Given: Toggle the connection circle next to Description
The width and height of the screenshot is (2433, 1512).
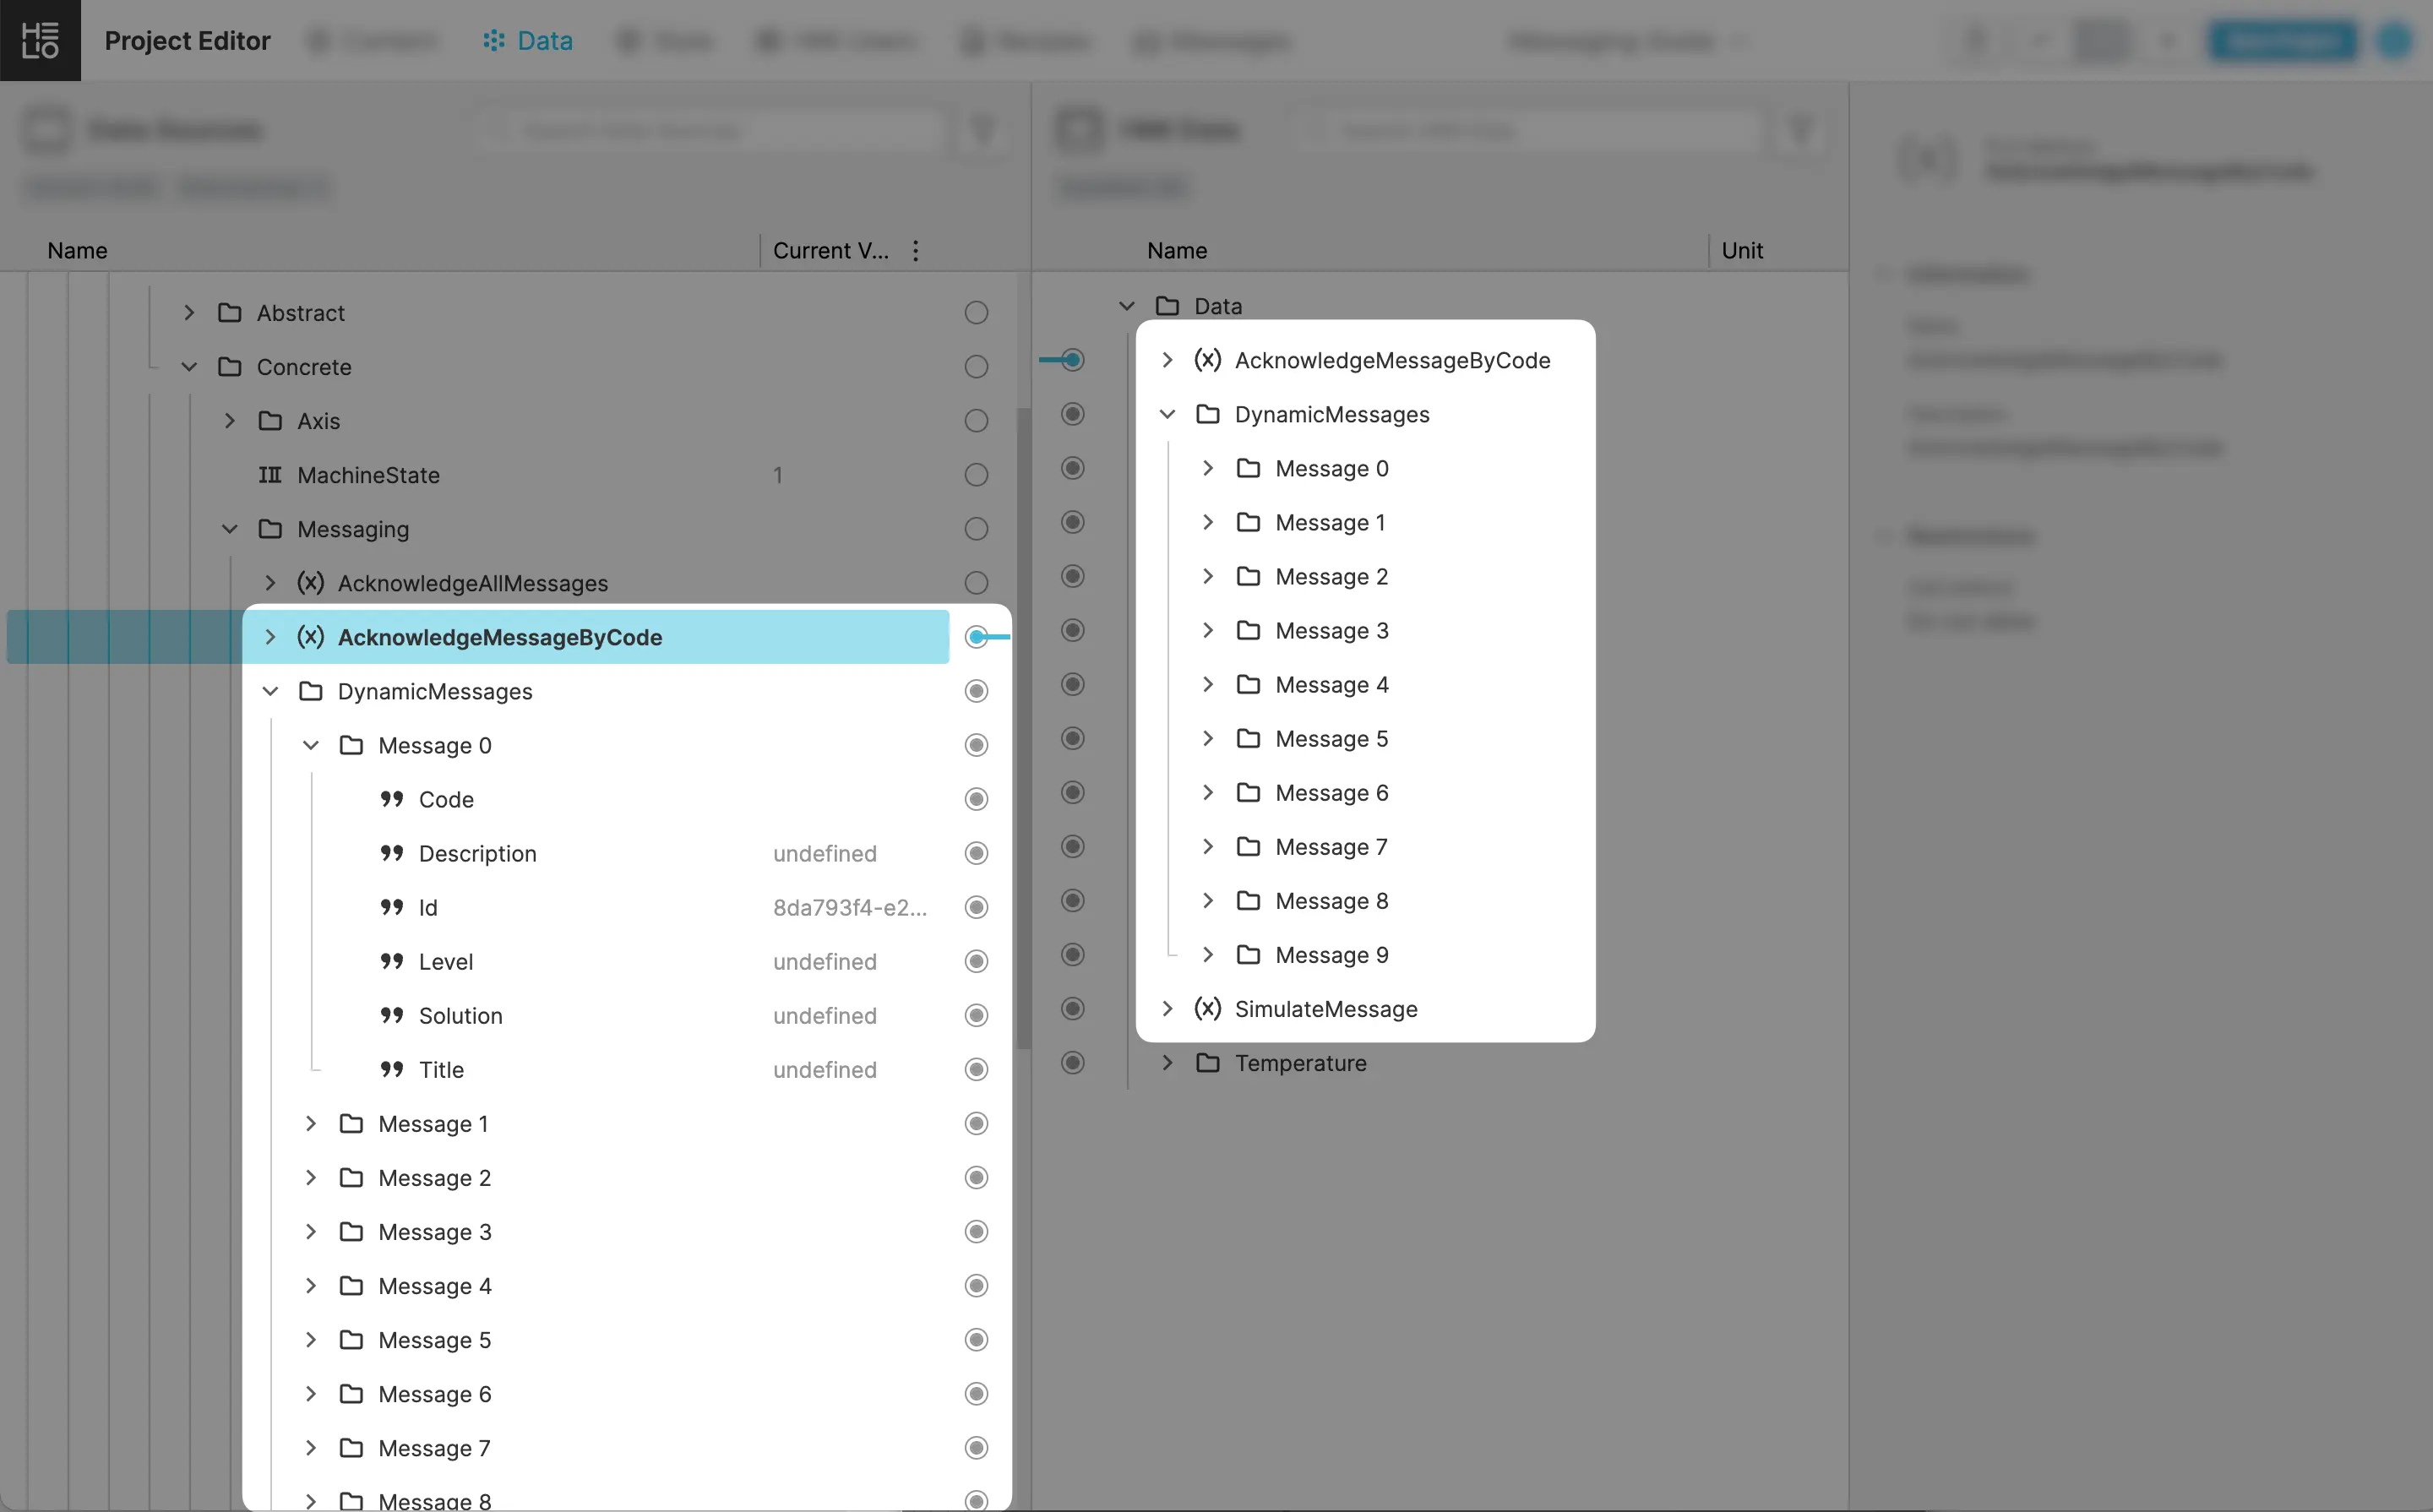Looking at the screenshot, I should (x=976, y=853).
